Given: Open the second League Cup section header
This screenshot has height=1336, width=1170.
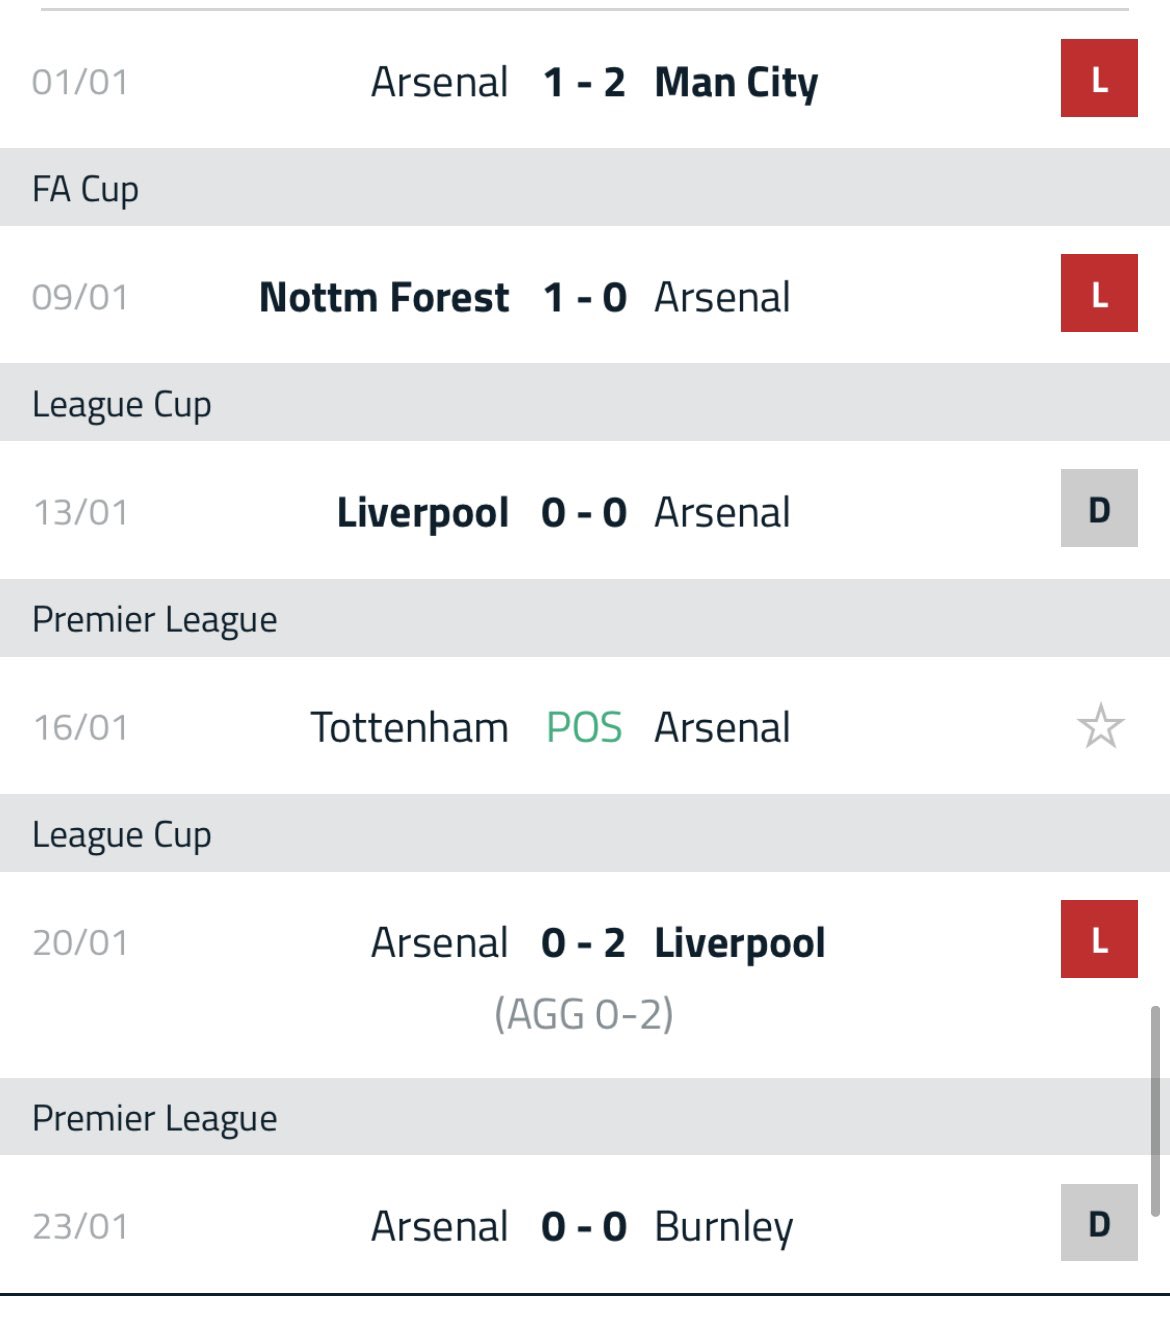Looking at the screenshot, I should (x=585, y=833).
